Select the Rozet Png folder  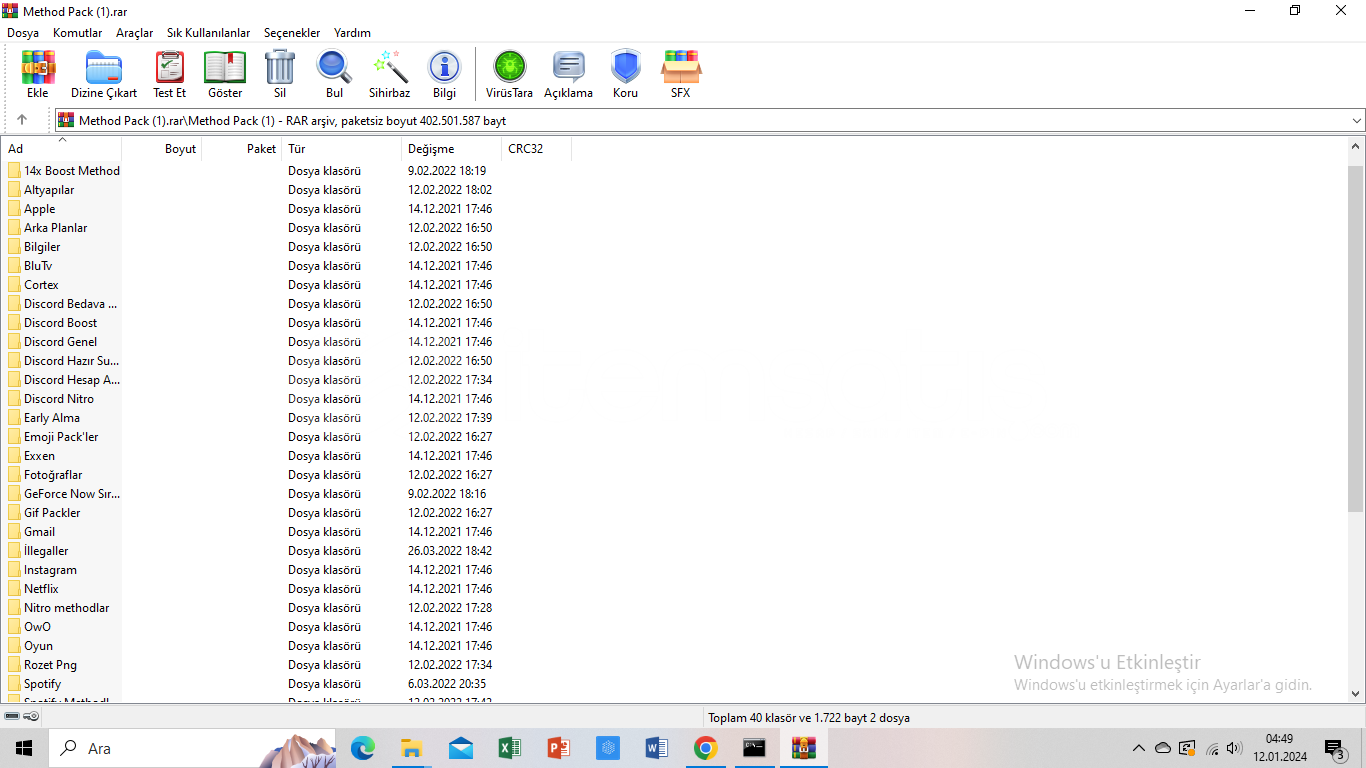pyautogui.click(x=50, y=665)
